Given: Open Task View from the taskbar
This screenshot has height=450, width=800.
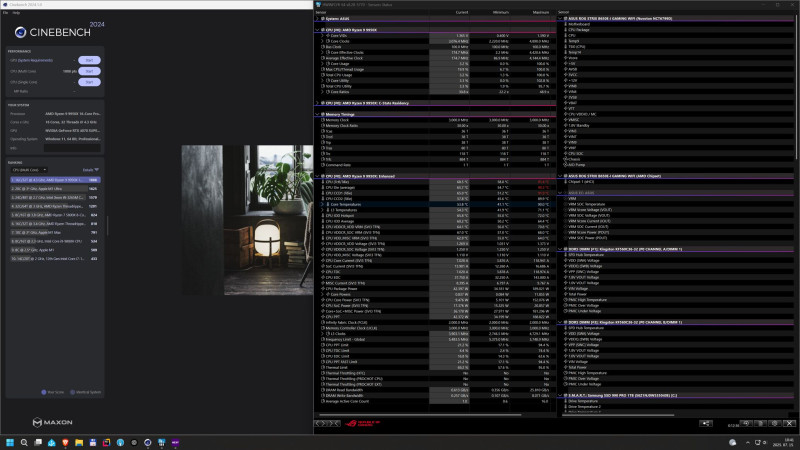Looking at the screenshot, I should (x=38, y=442).
